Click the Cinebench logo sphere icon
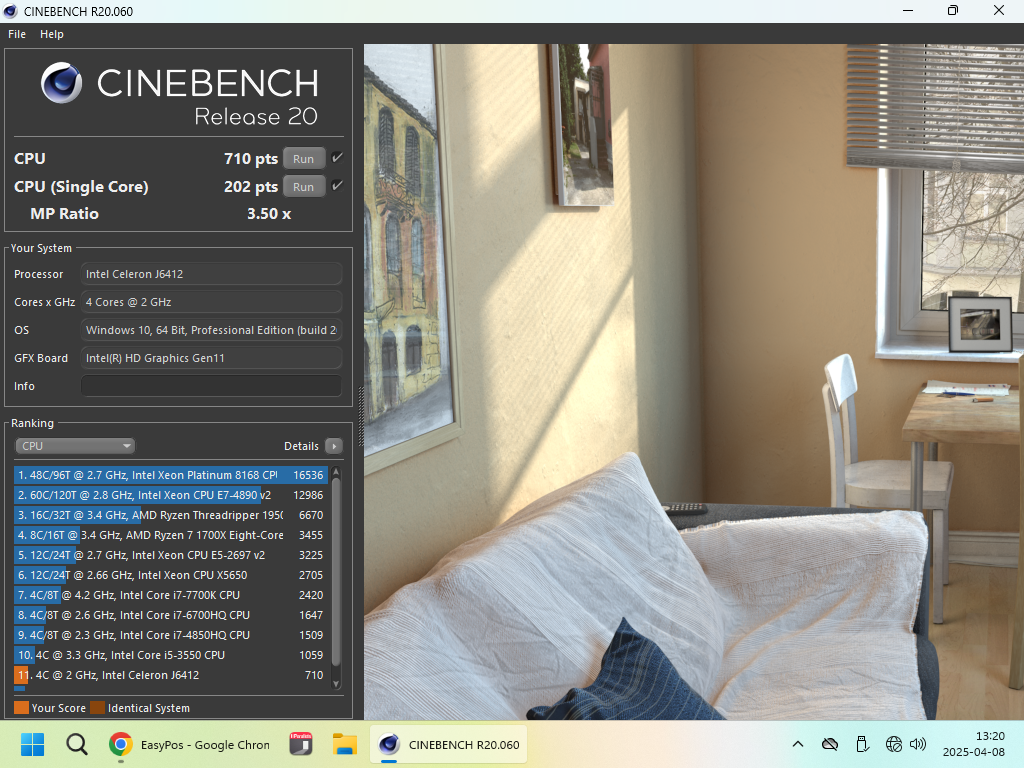The width and height of the screenshot is (1024, 768). [x=62, y=83]
